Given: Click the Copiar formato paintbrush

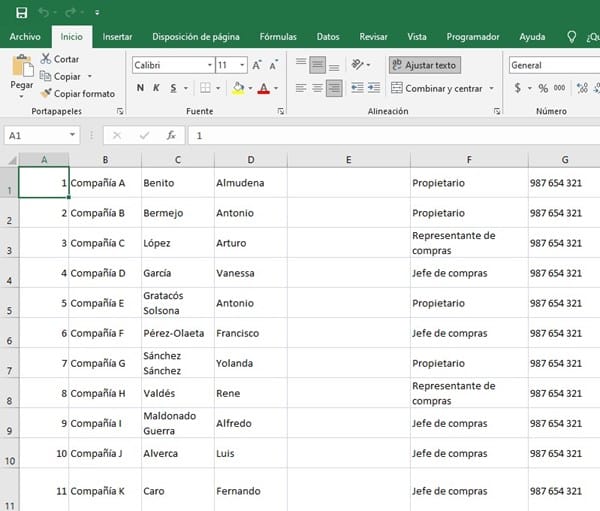Looking at the screenshot, I should tap(46, 93).
